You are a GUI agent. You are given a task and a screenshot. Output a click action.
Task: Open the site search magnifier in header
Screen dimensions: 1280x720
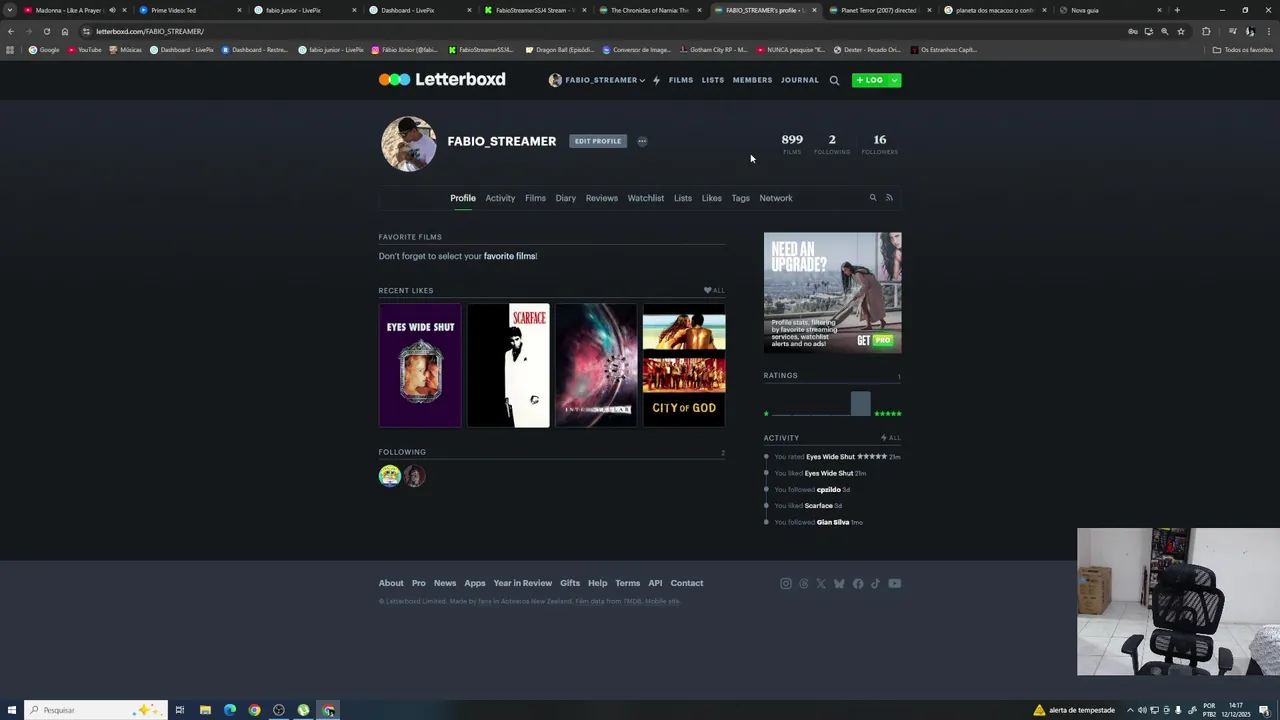coord(834,80)
